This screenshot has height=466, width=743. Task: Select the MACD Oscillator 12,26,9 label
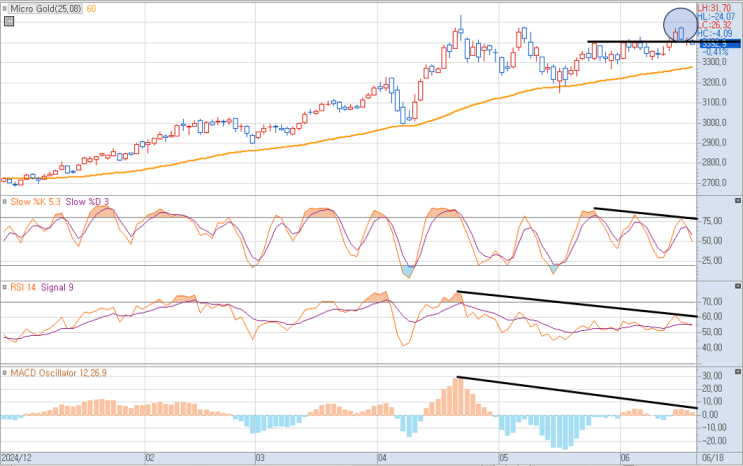58,373
